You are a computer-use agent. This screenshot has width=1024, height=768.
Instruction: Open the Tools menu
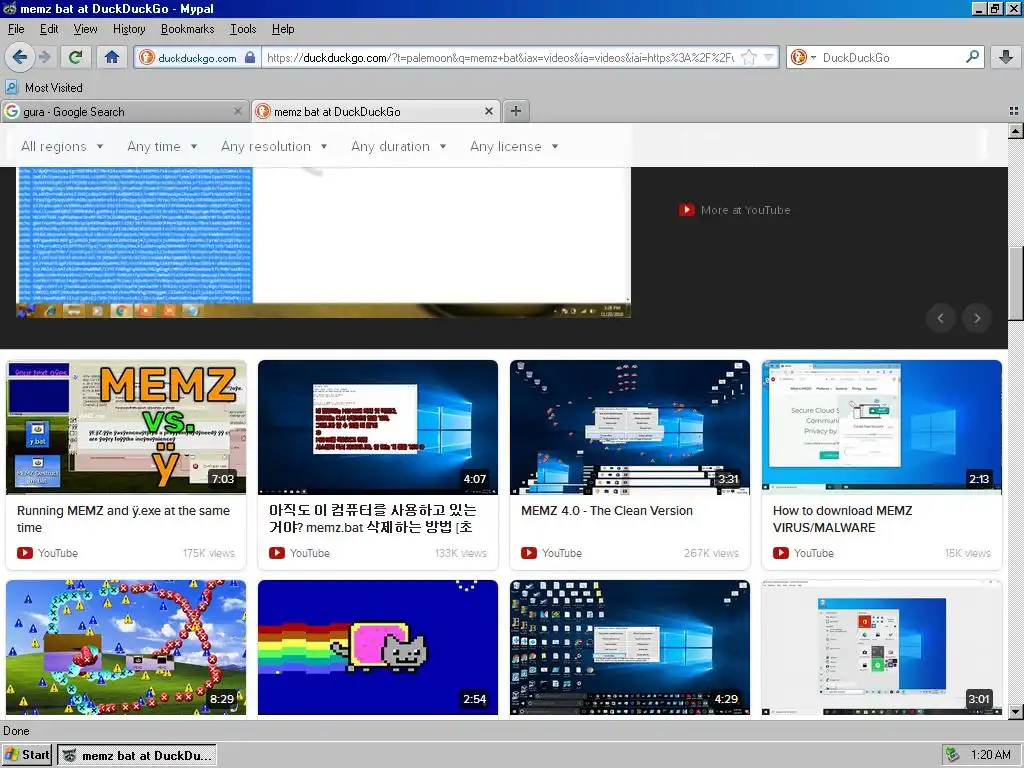[x=243, y=29]
